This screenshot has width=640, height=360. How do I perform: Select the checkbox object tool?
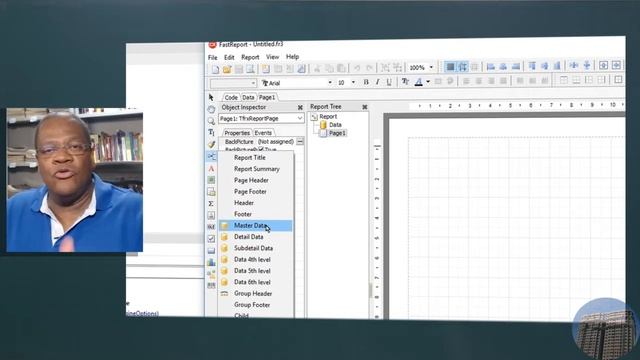click(x=211, y=239)
